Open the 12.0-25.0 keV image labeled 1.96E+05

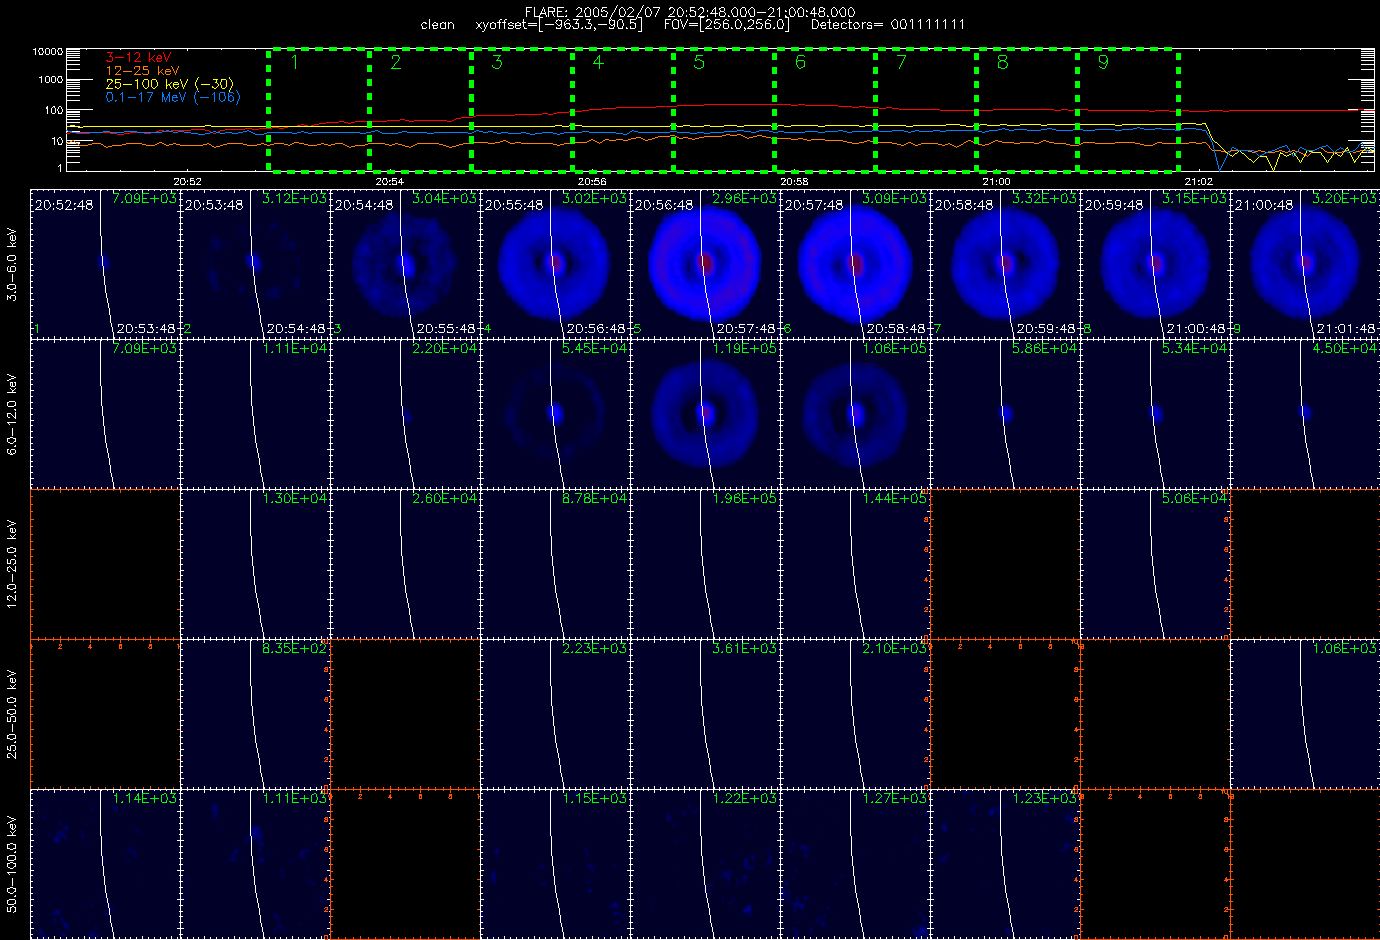pyautogui.click(x=705, y=563)
